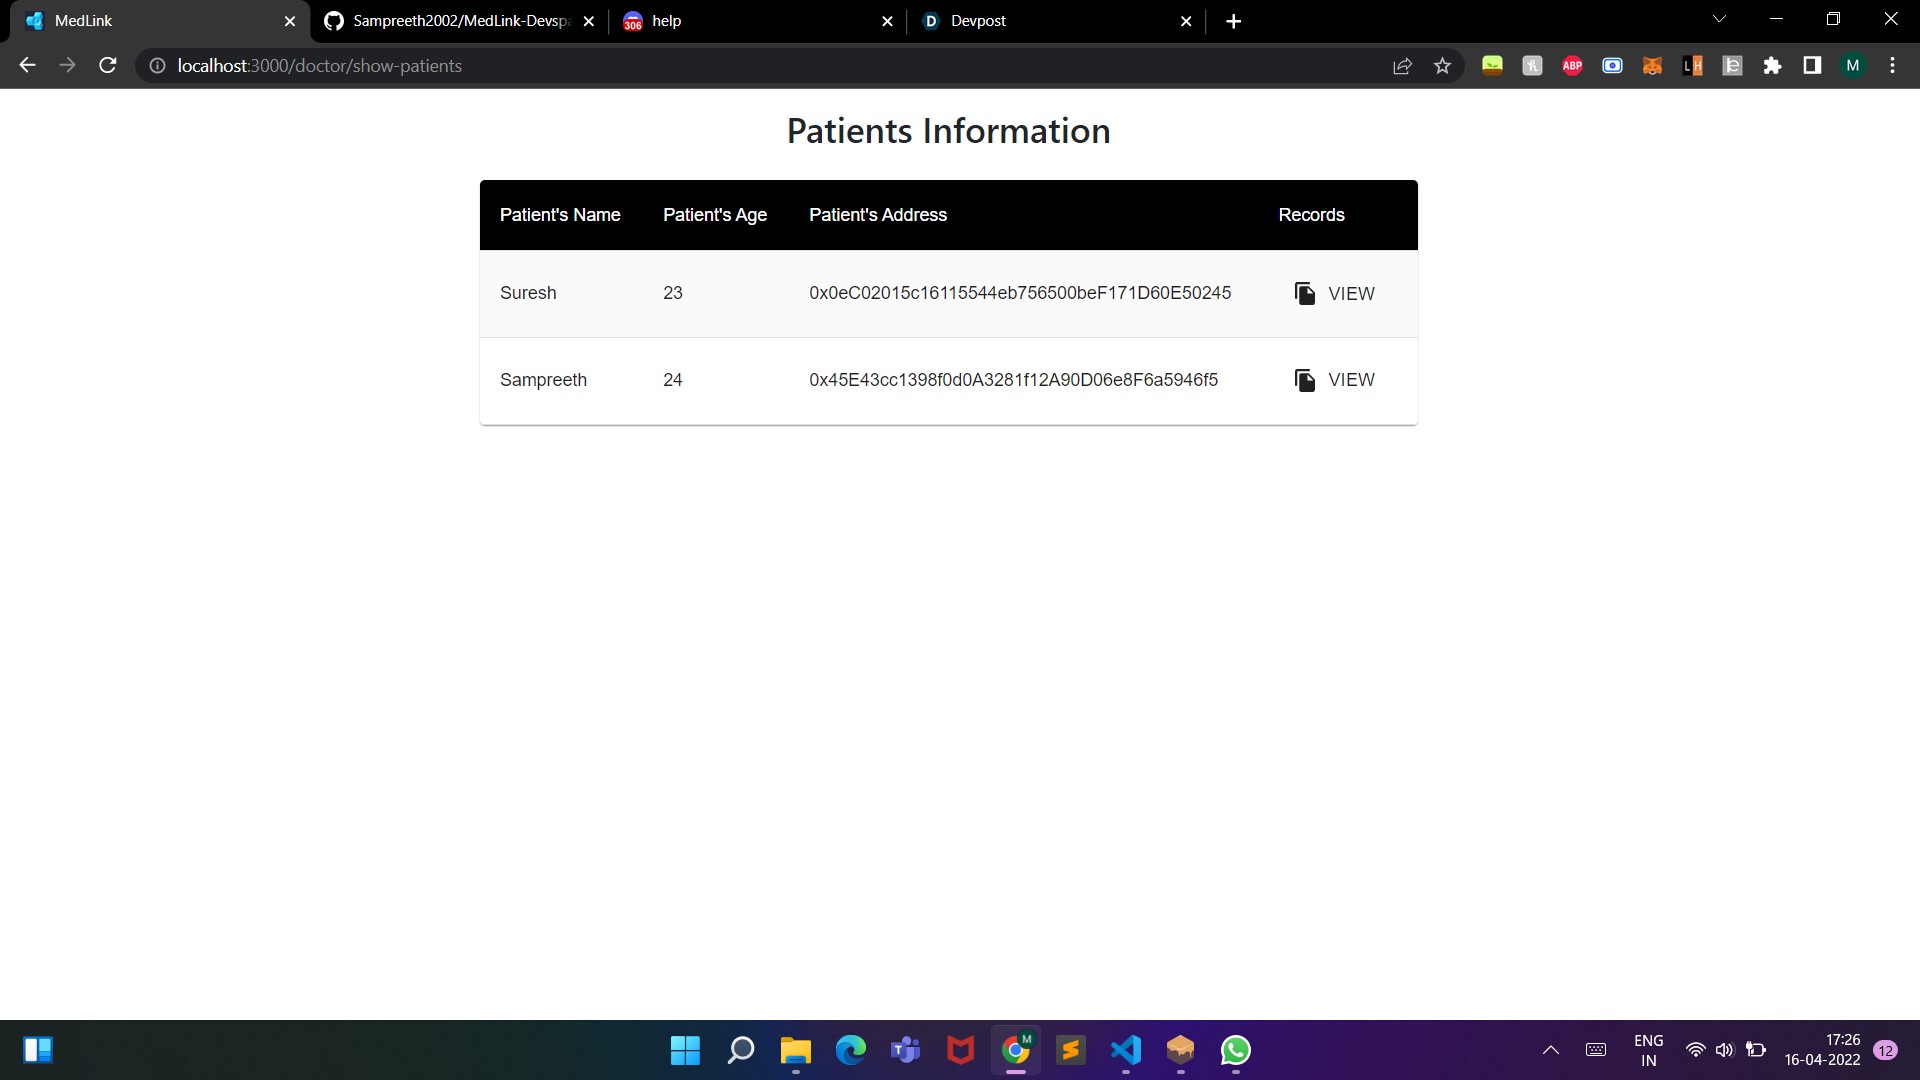Open the Extensions puzzle icon
The image size is (1920, 1080).
coord(1772,66)
